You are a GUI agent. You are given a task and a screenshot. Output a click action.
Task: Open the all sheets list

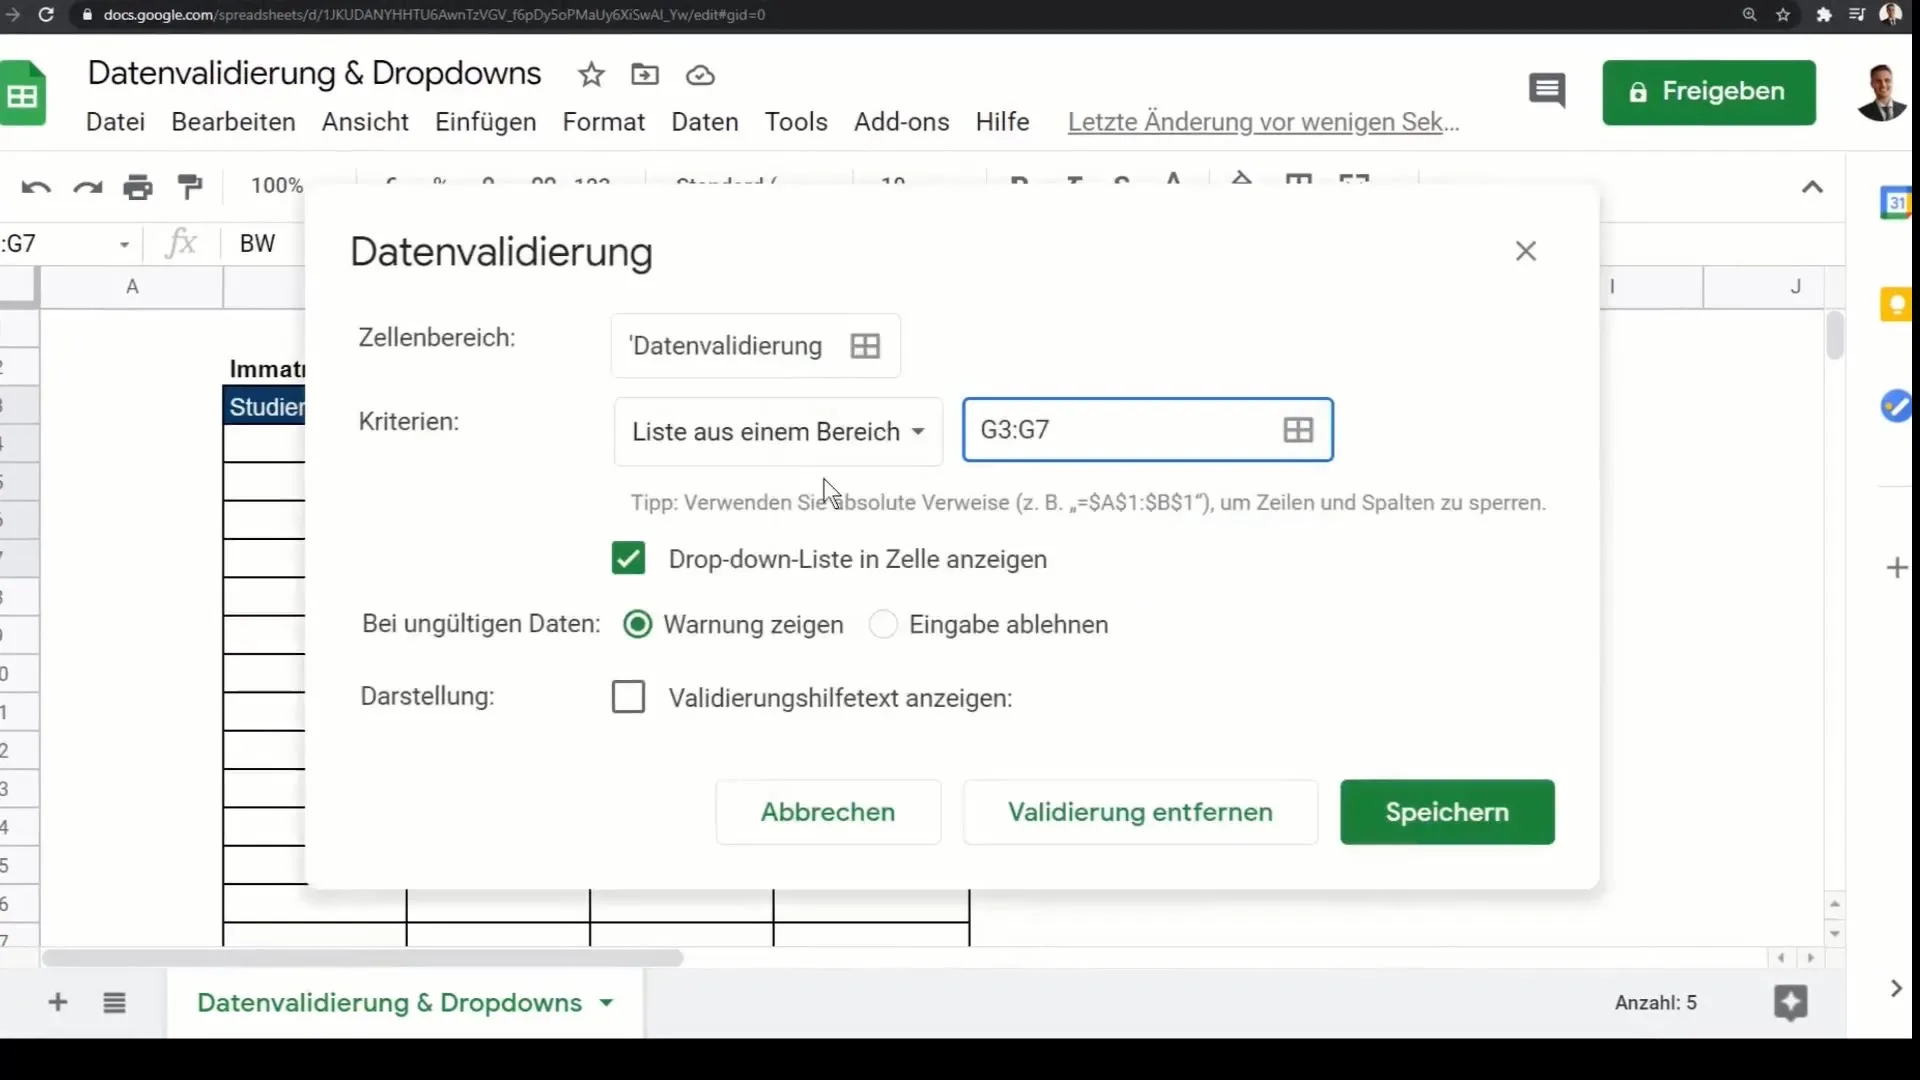click(x=115, y=1002)
